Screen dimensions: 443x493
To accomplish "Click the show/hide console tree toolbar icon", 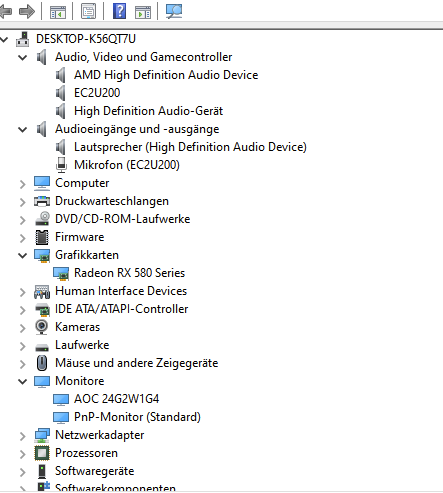I will 58,12.
